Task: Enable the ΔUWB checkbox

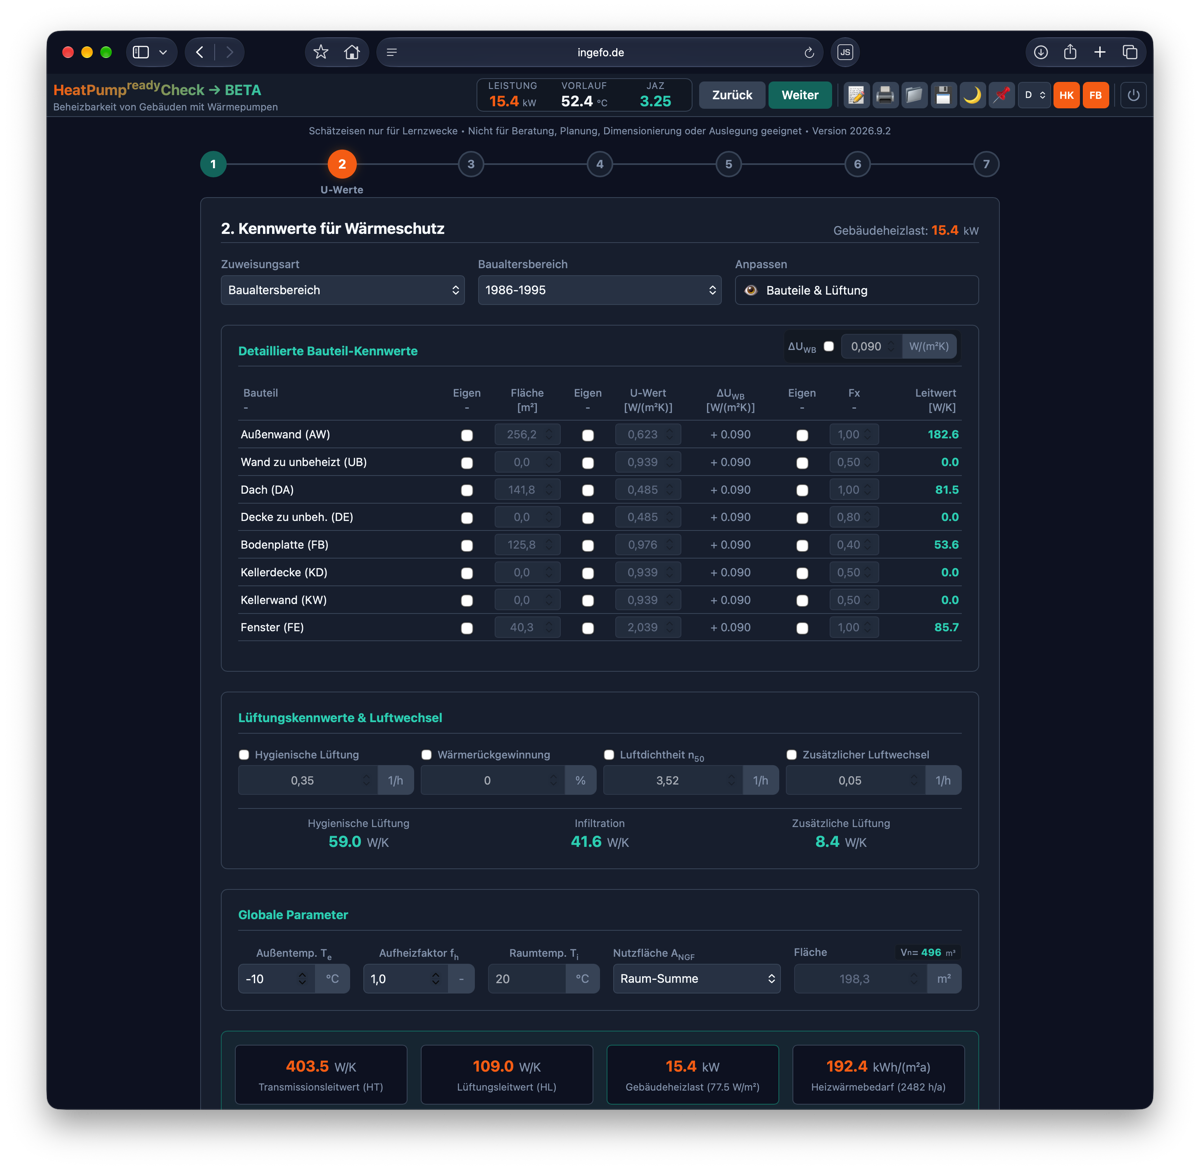Action: tap(829, 346)
